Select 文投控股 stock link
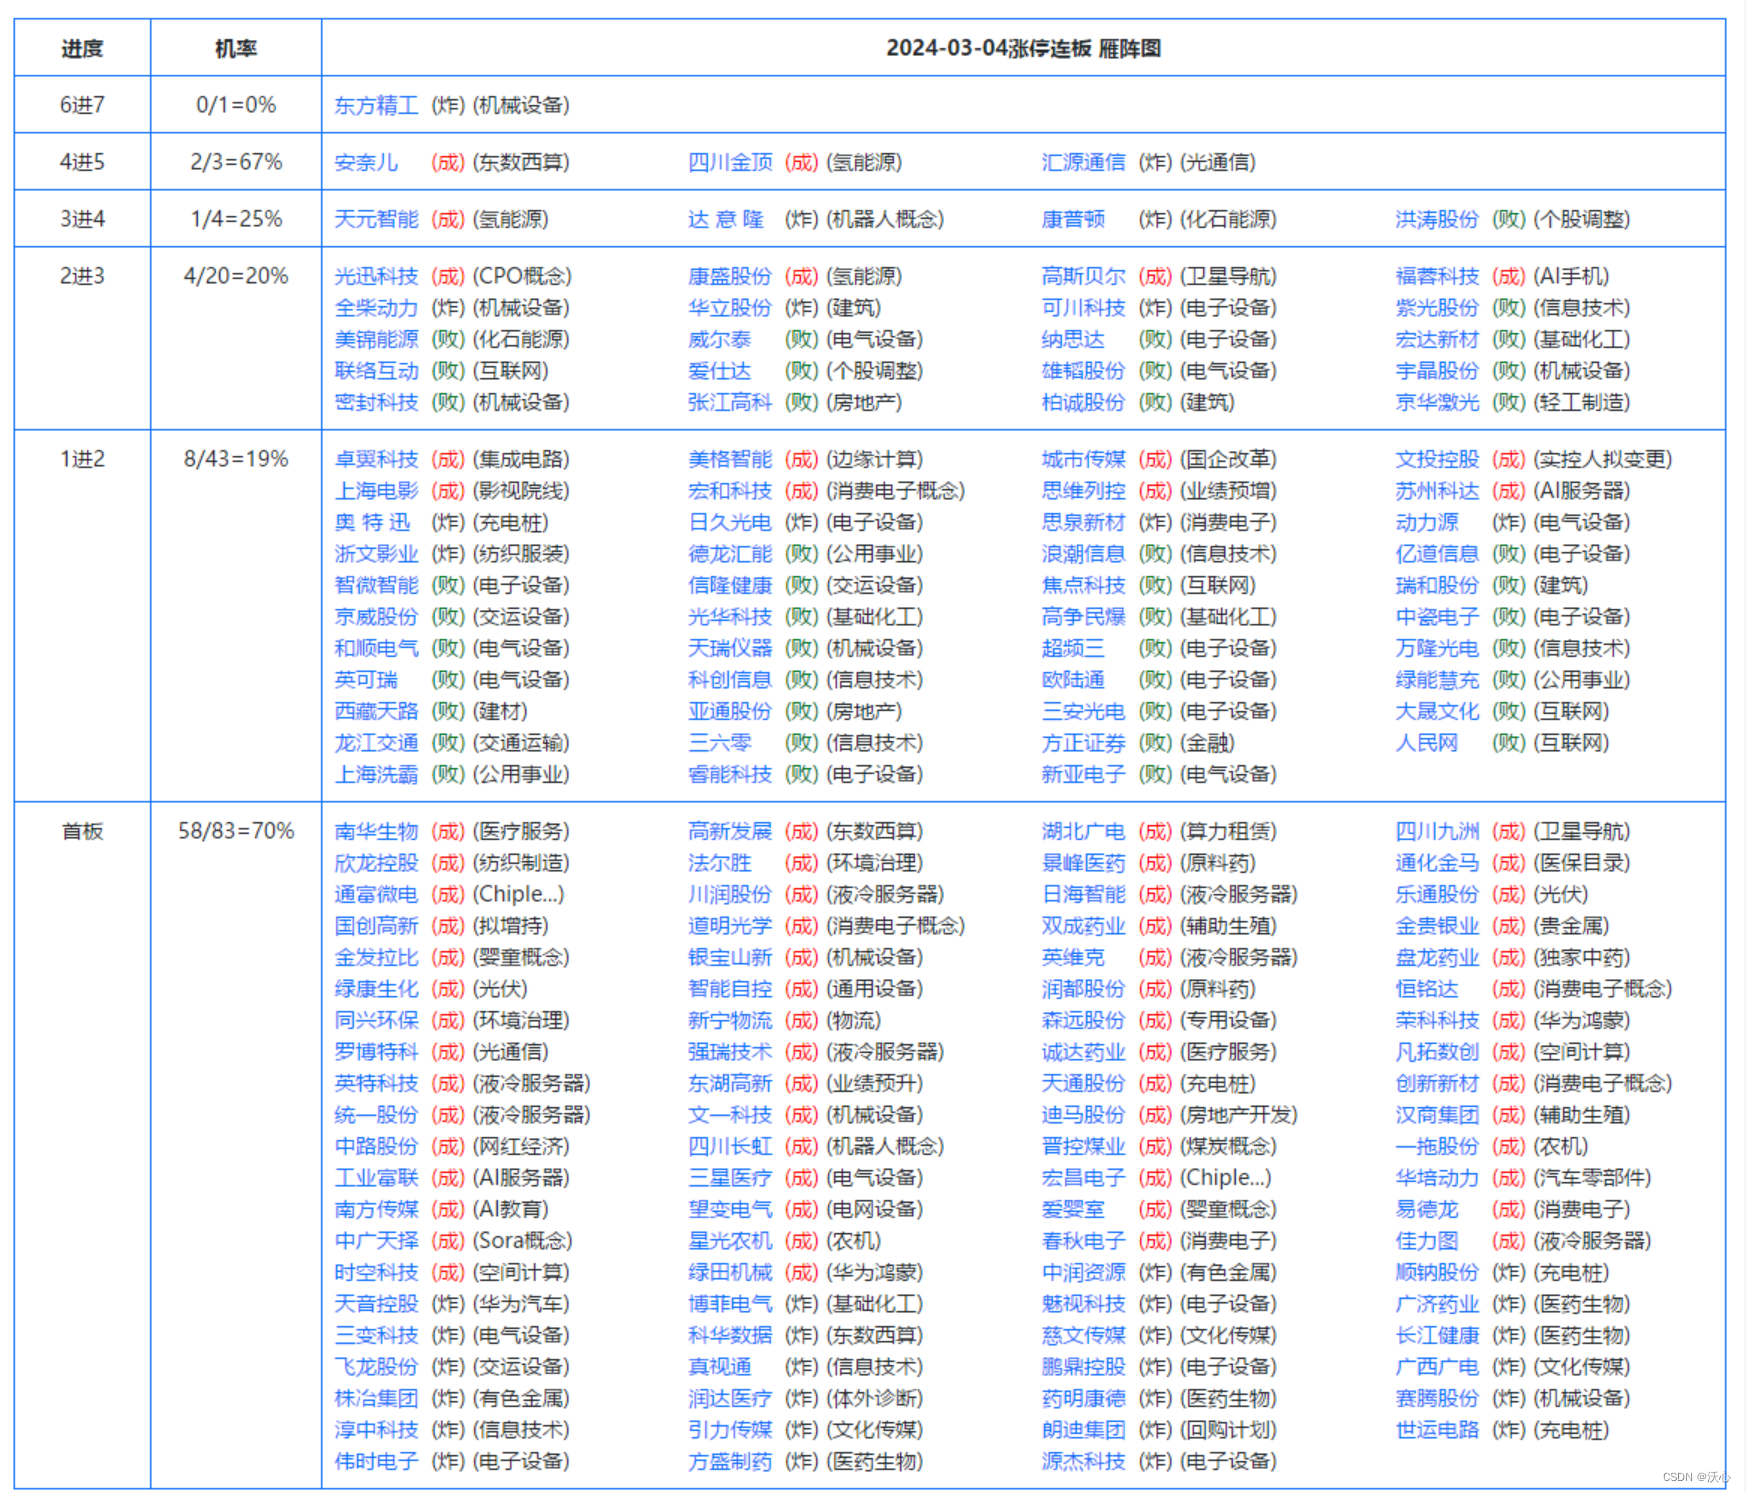 pos(1437,459)
